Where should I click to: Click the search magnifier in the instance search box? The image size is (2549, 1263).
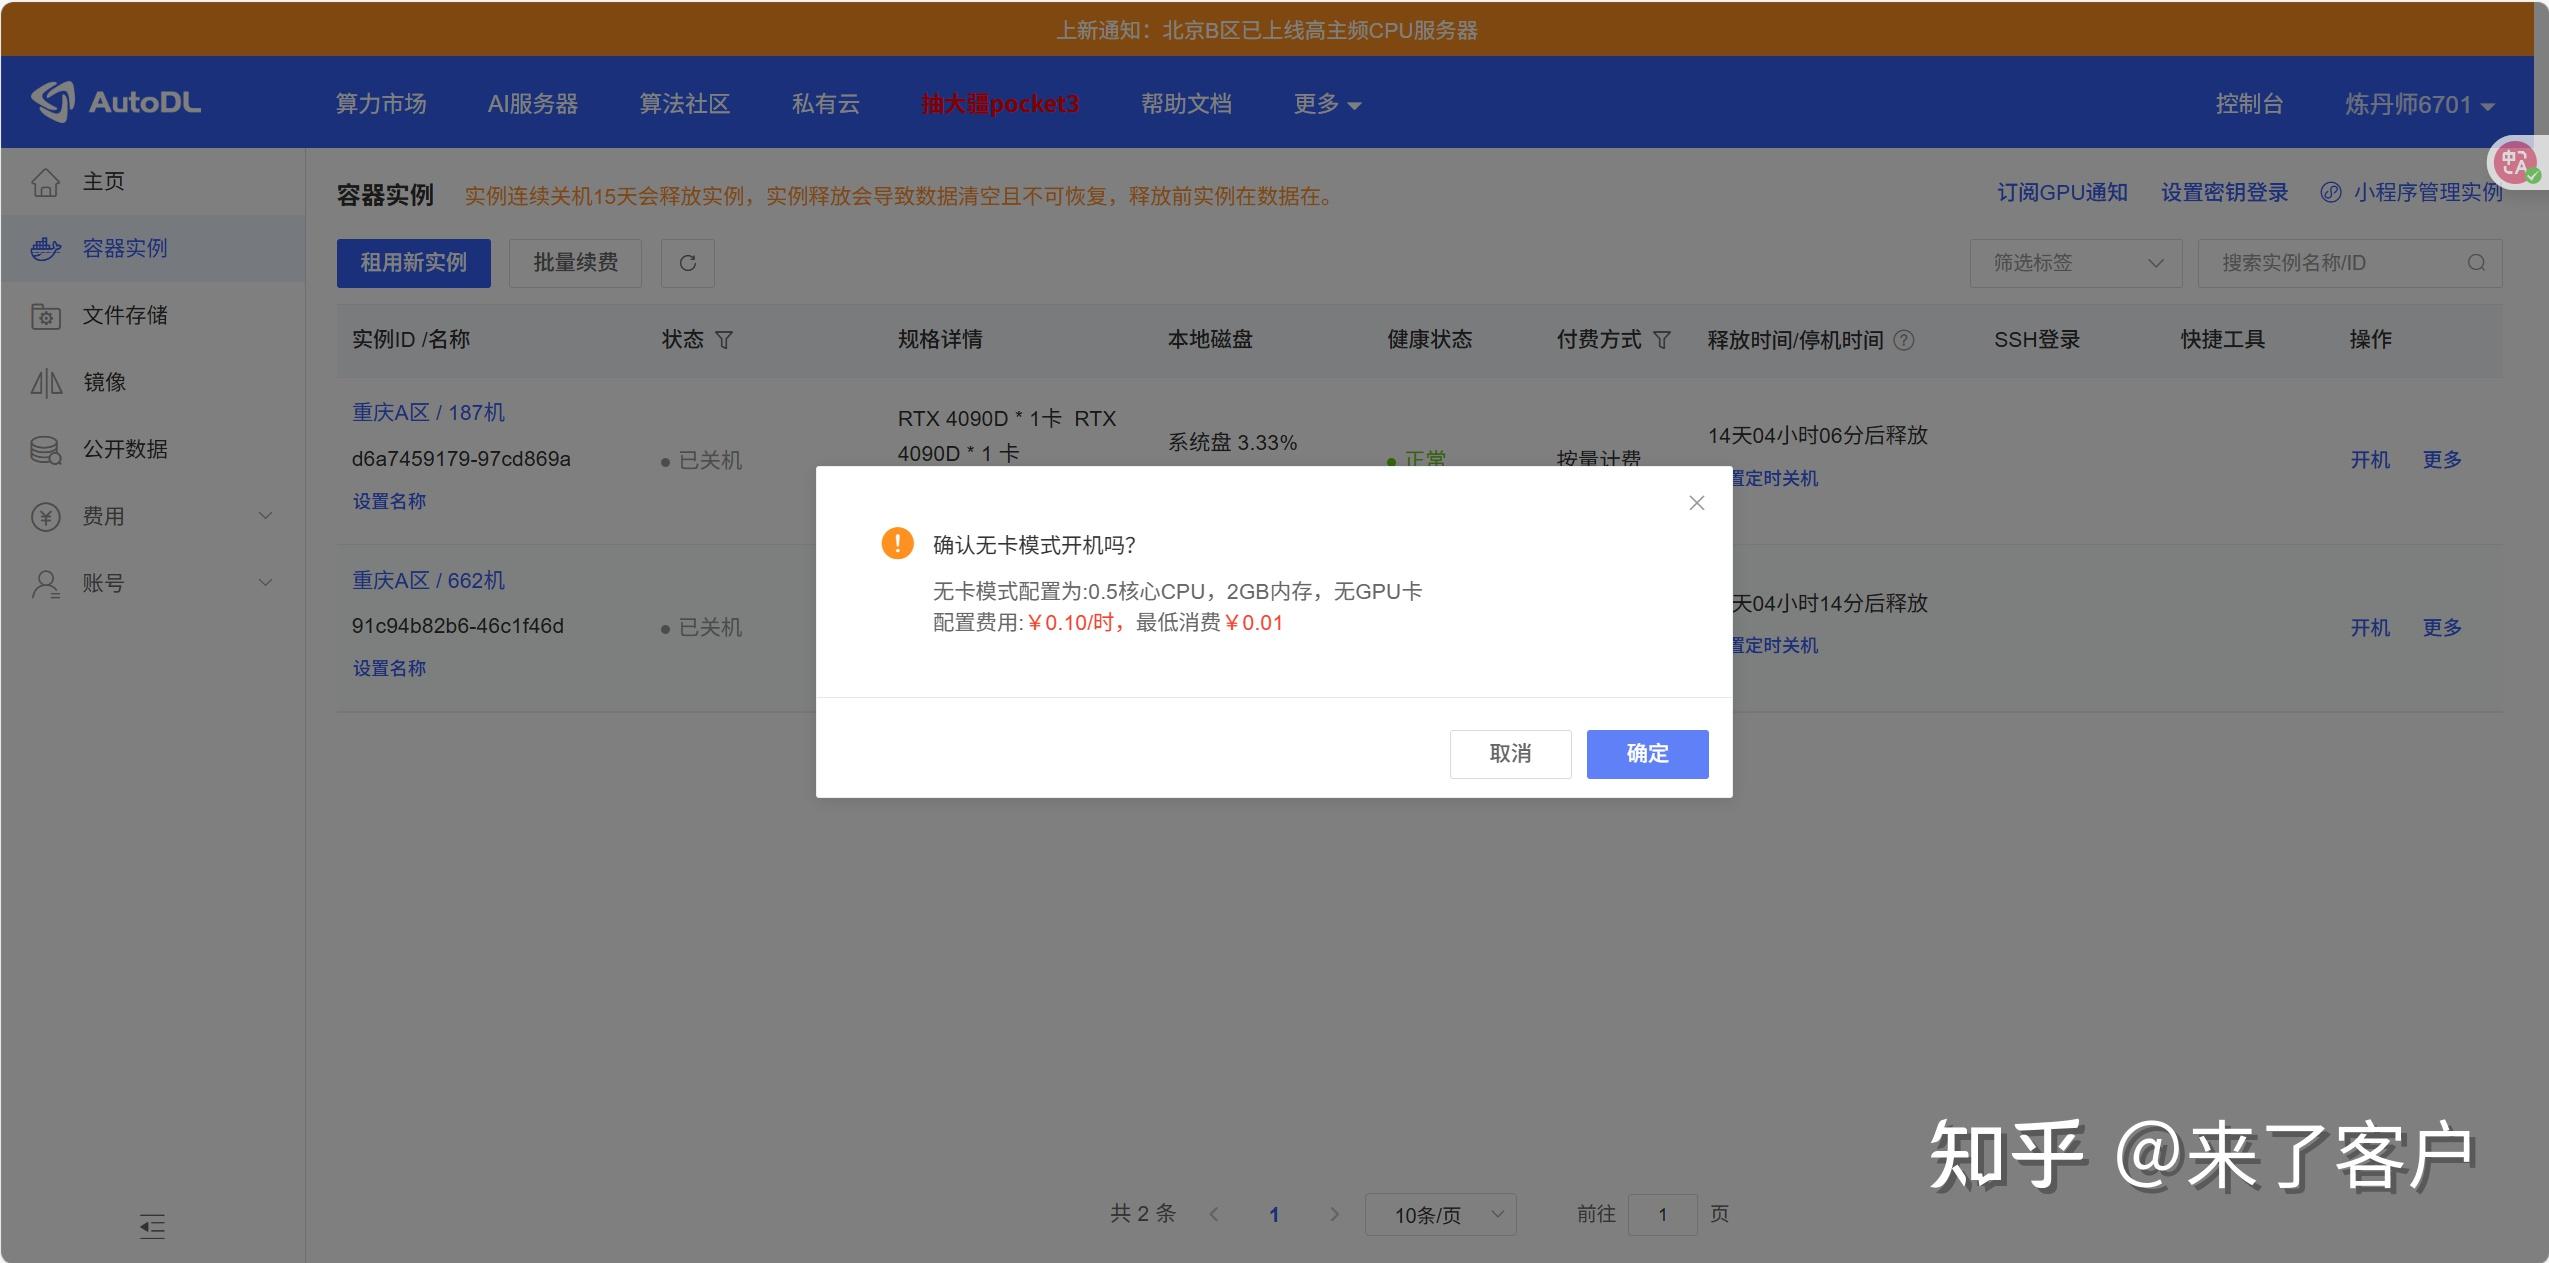[2476, 262]
